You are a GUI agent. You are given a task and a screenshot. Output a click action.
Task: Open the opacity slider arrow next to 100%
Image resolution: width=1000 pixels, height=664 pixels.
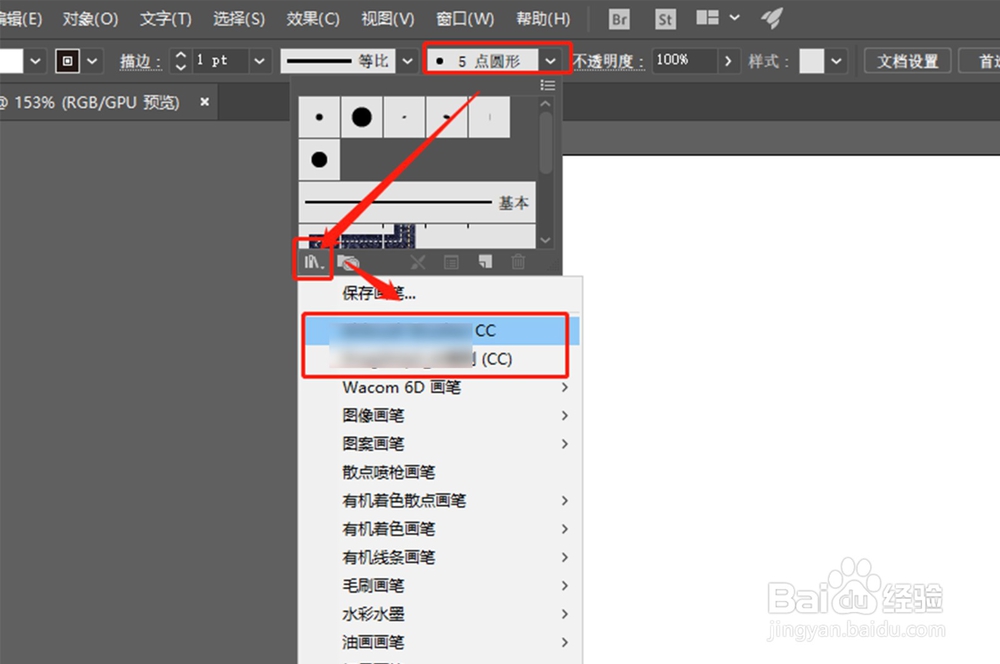click(728, 61)
